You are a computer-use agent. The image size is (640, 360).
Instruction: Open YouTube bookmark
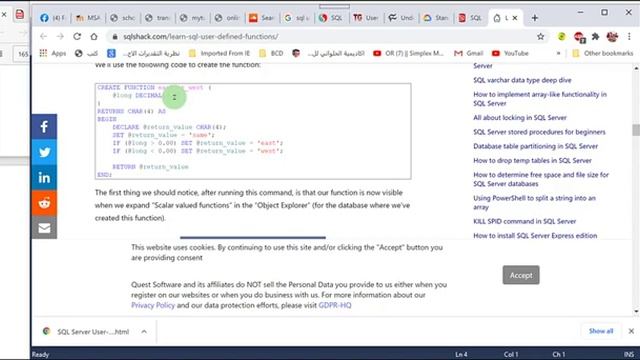pos(510,53)
